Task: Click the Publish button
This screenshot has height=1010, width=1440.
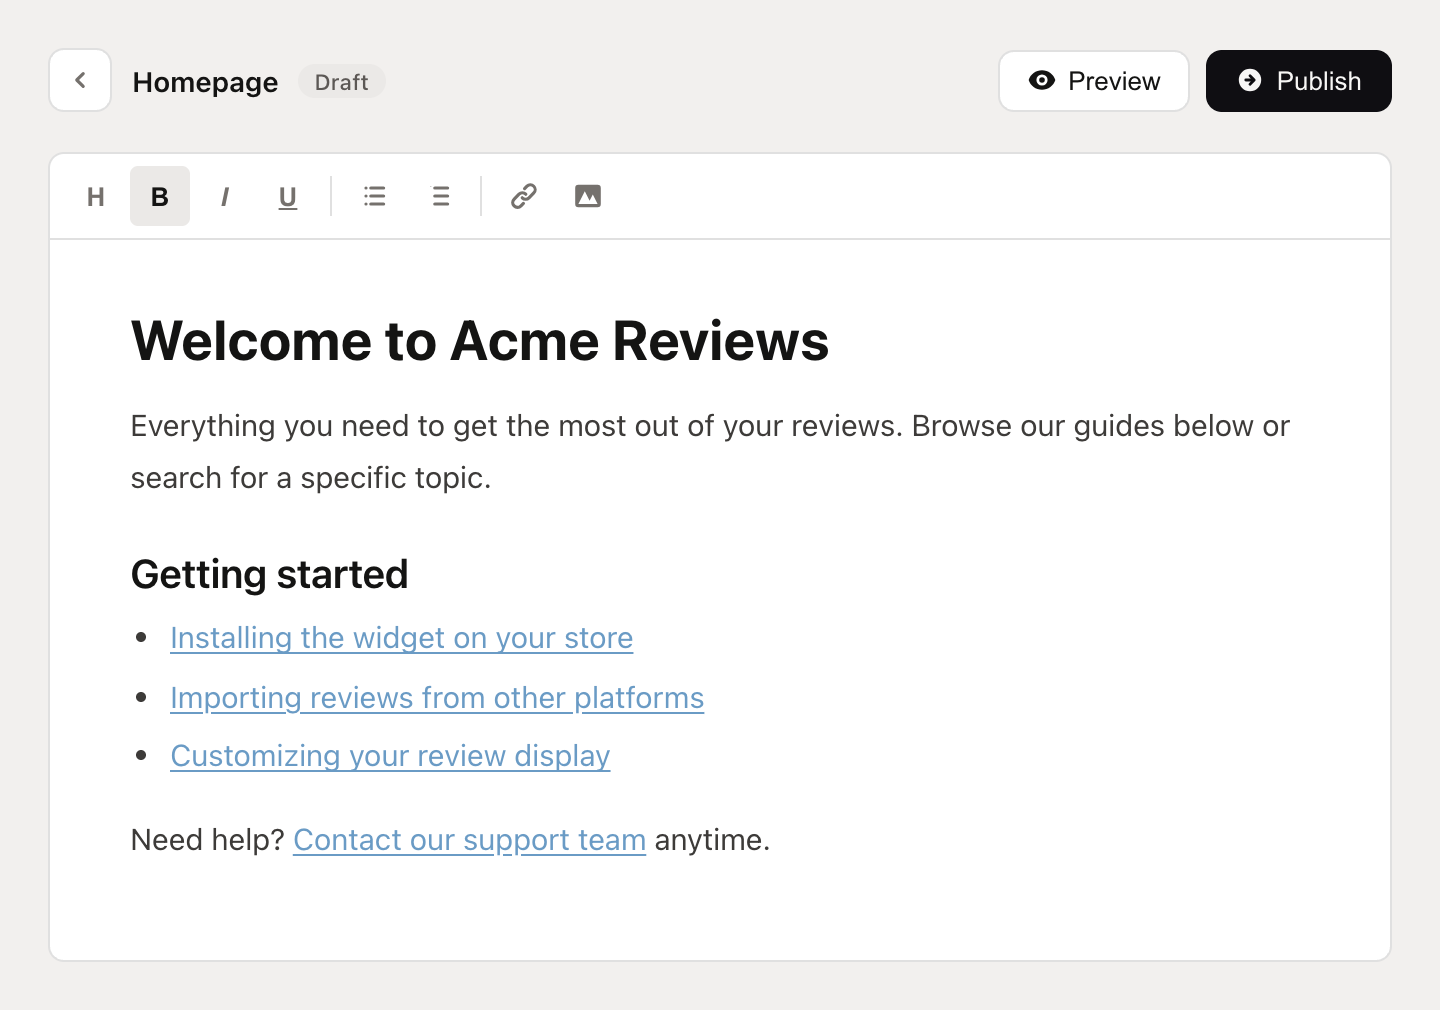Action: point(1298,81)
